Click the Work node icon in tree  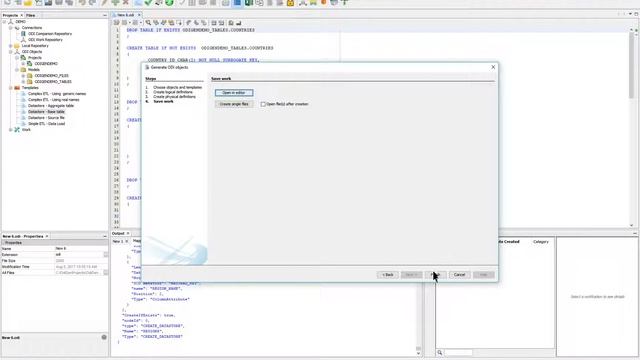pos(17,130)
